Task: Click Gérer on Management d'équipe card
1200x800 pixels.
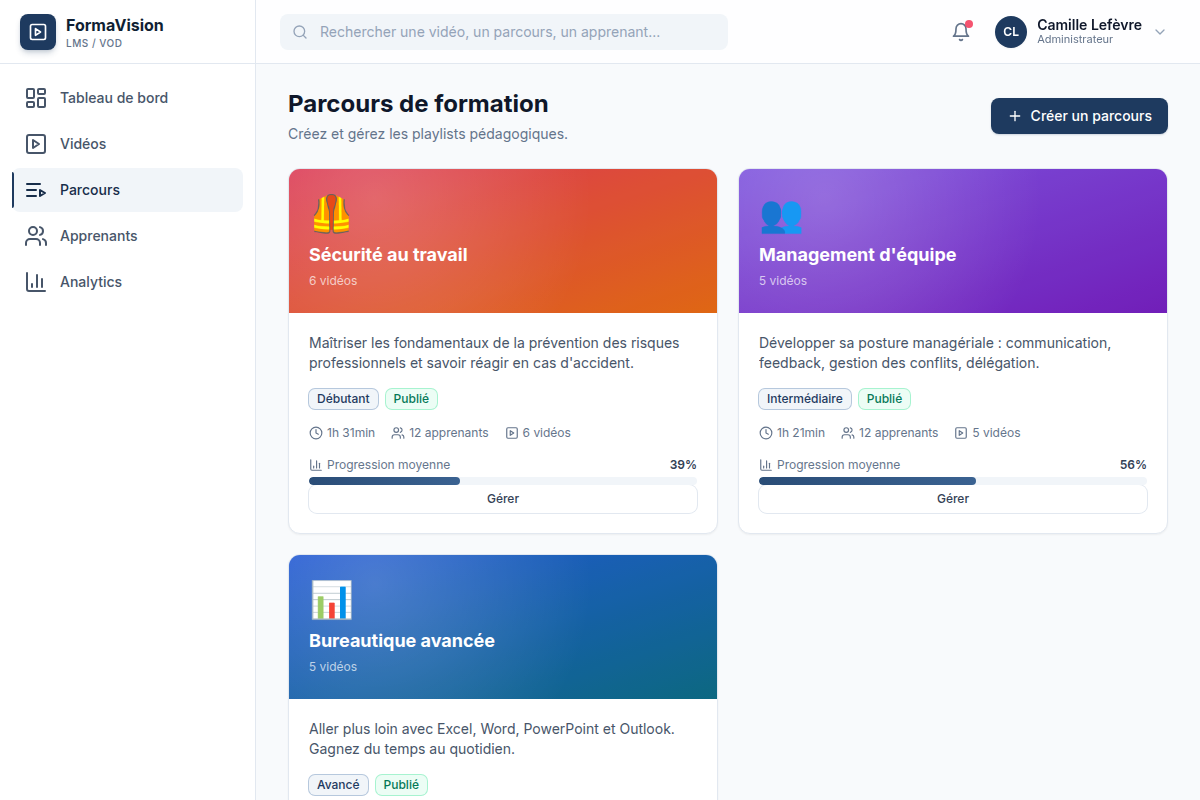Action: (953, 499)
